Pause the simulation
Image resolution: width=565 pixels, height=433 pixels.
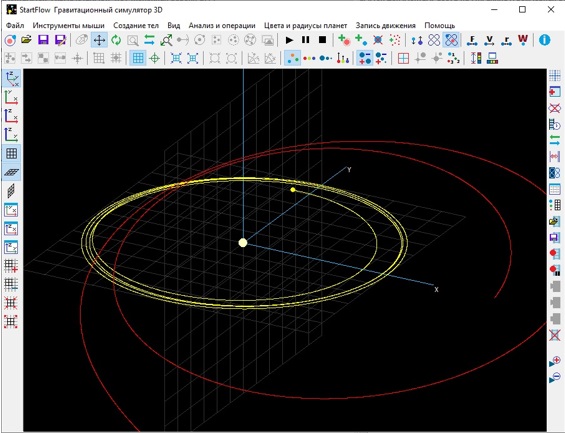pos(306,40)
